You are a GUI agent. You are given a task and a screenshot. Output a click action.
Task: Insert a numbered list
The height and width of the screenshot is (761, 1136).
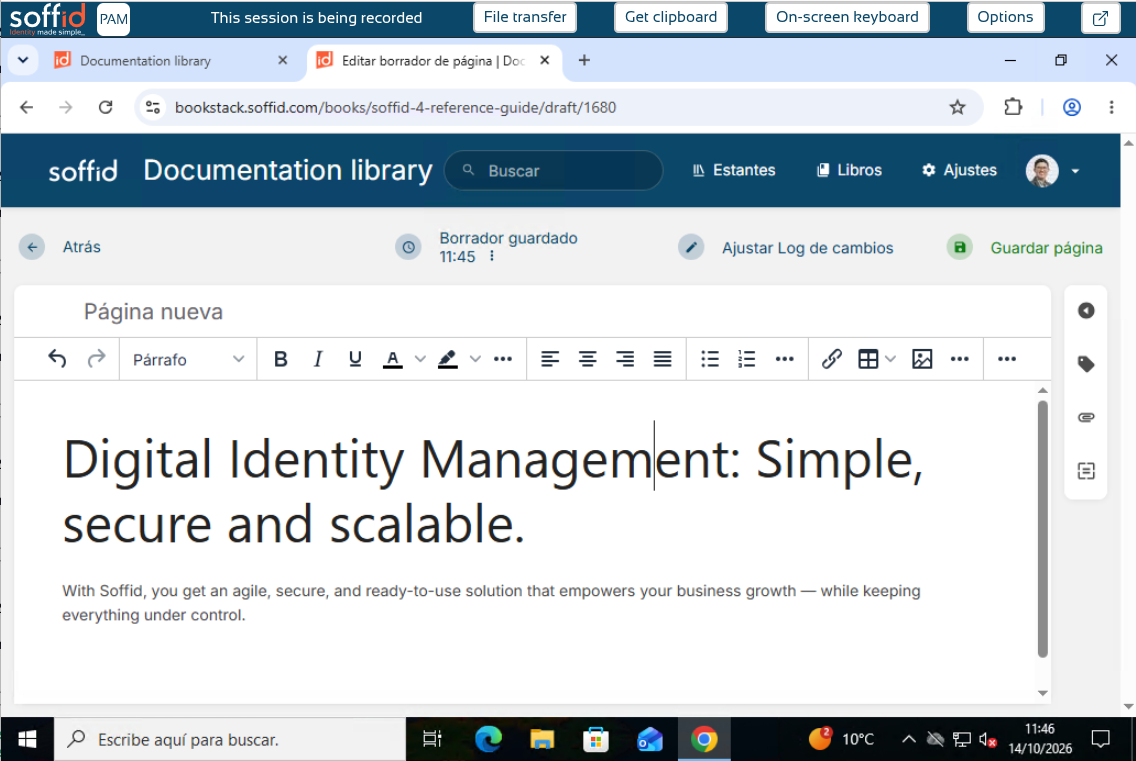click(747, 359)
